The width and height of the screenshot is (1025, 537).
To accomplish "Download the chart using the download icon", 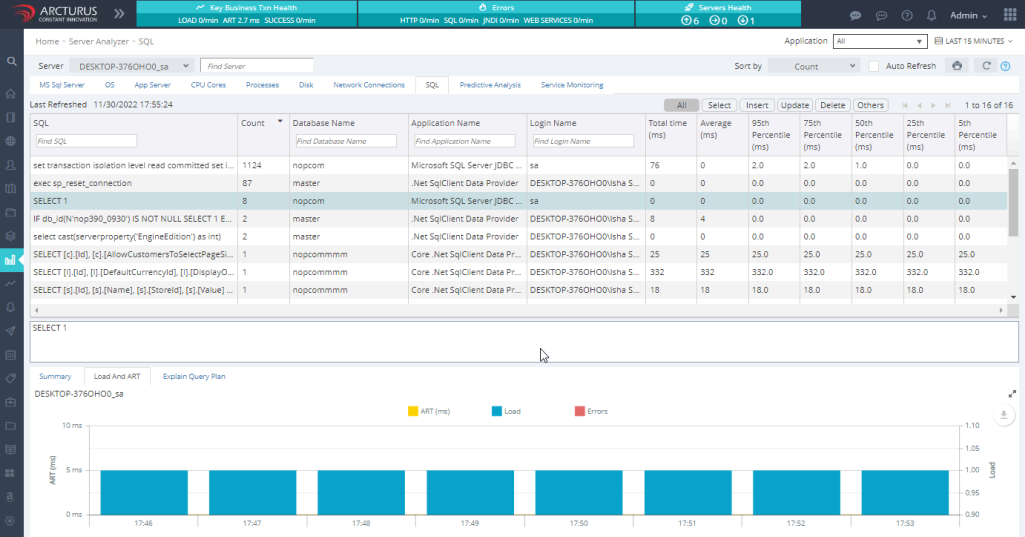I will coord(1003,415).
